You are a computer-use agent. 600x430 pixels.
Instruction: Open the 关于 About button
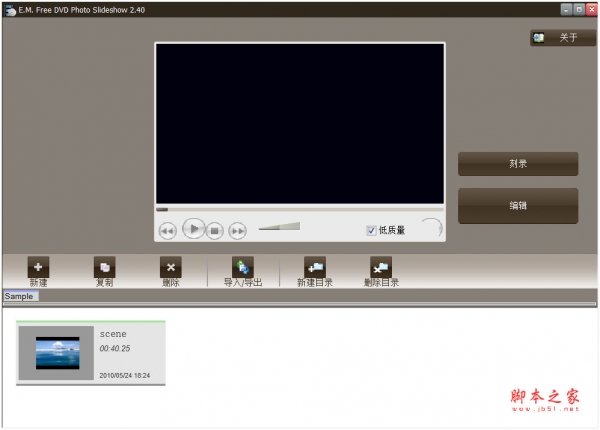(563, 37)
